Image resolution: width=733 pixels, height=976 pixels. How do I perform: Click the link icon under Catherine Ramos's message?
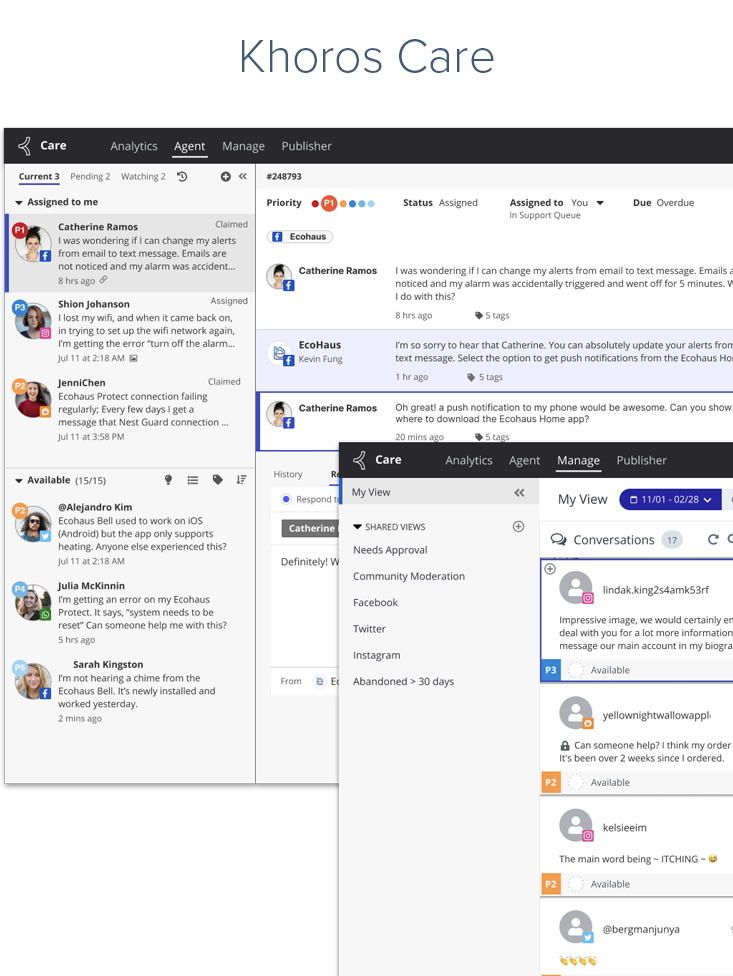coord(104,280)
